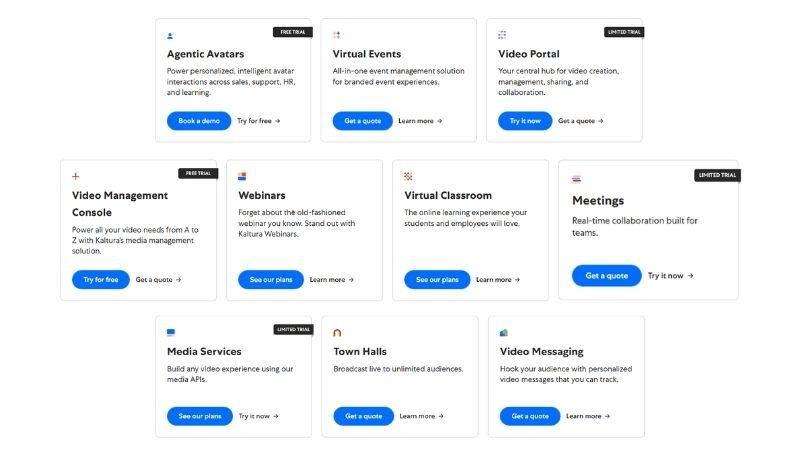Screen dimensions: 800x450
Task: Open See our plans for Media Services
Action: tap(199, 416)
